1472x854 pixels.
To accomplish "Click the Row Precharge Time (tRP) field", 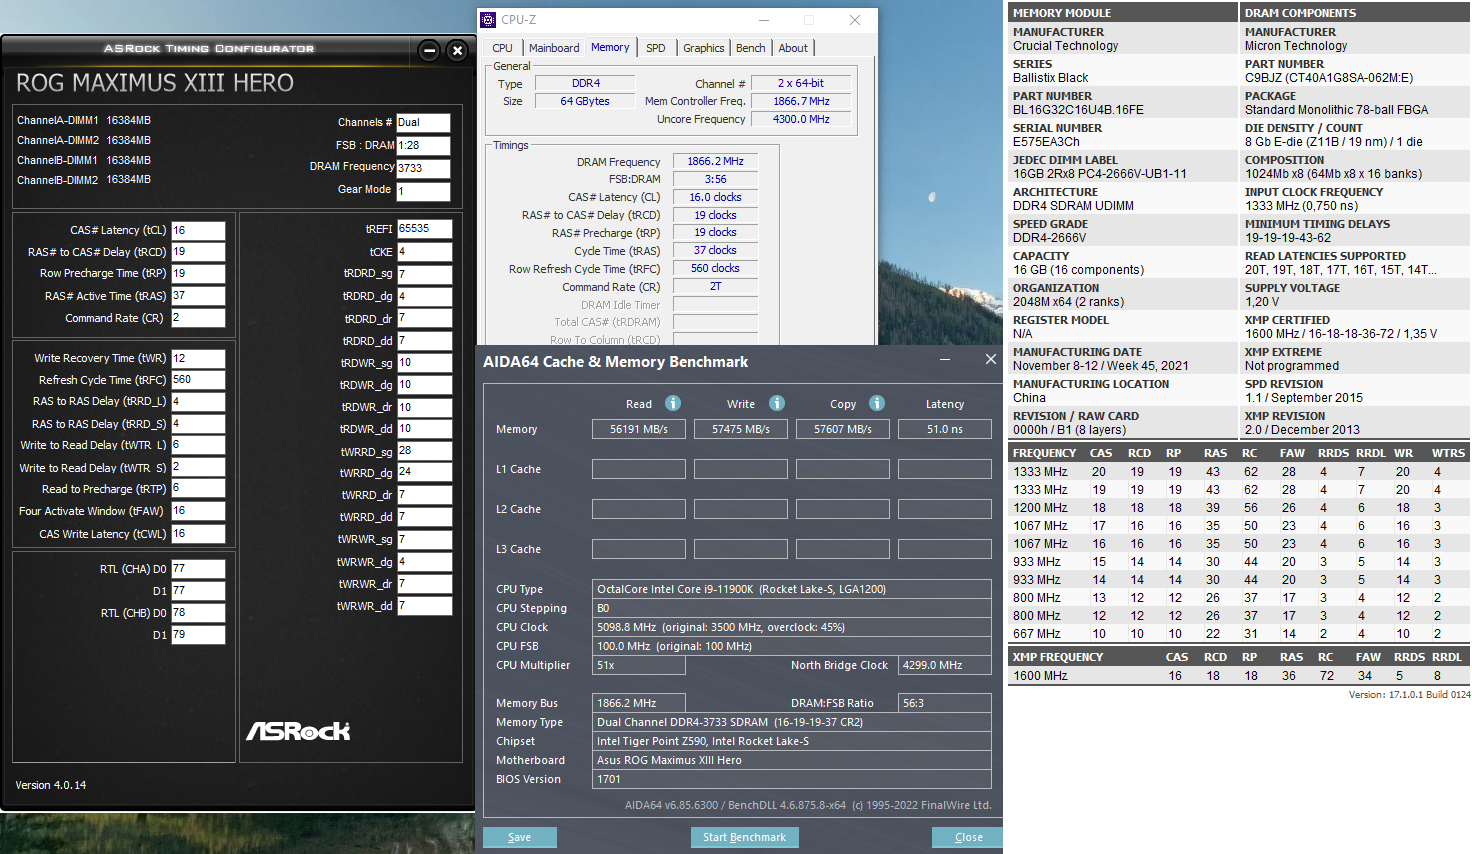I will coord(198,274).
